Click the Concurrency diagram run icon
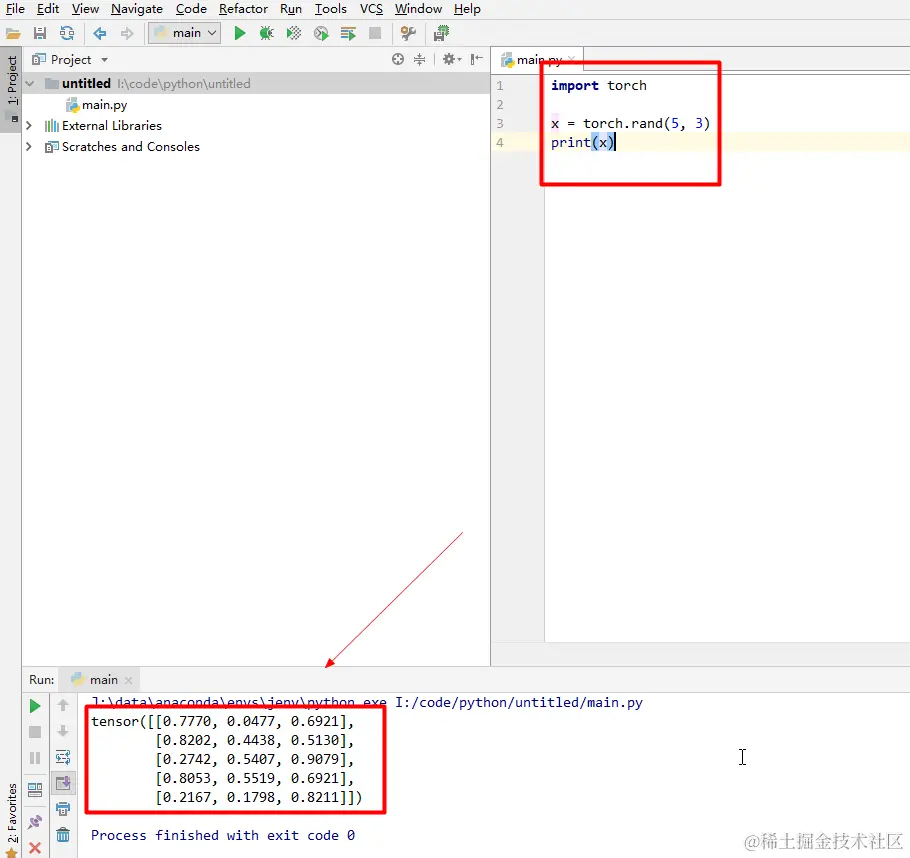 (x=348, y=34)
